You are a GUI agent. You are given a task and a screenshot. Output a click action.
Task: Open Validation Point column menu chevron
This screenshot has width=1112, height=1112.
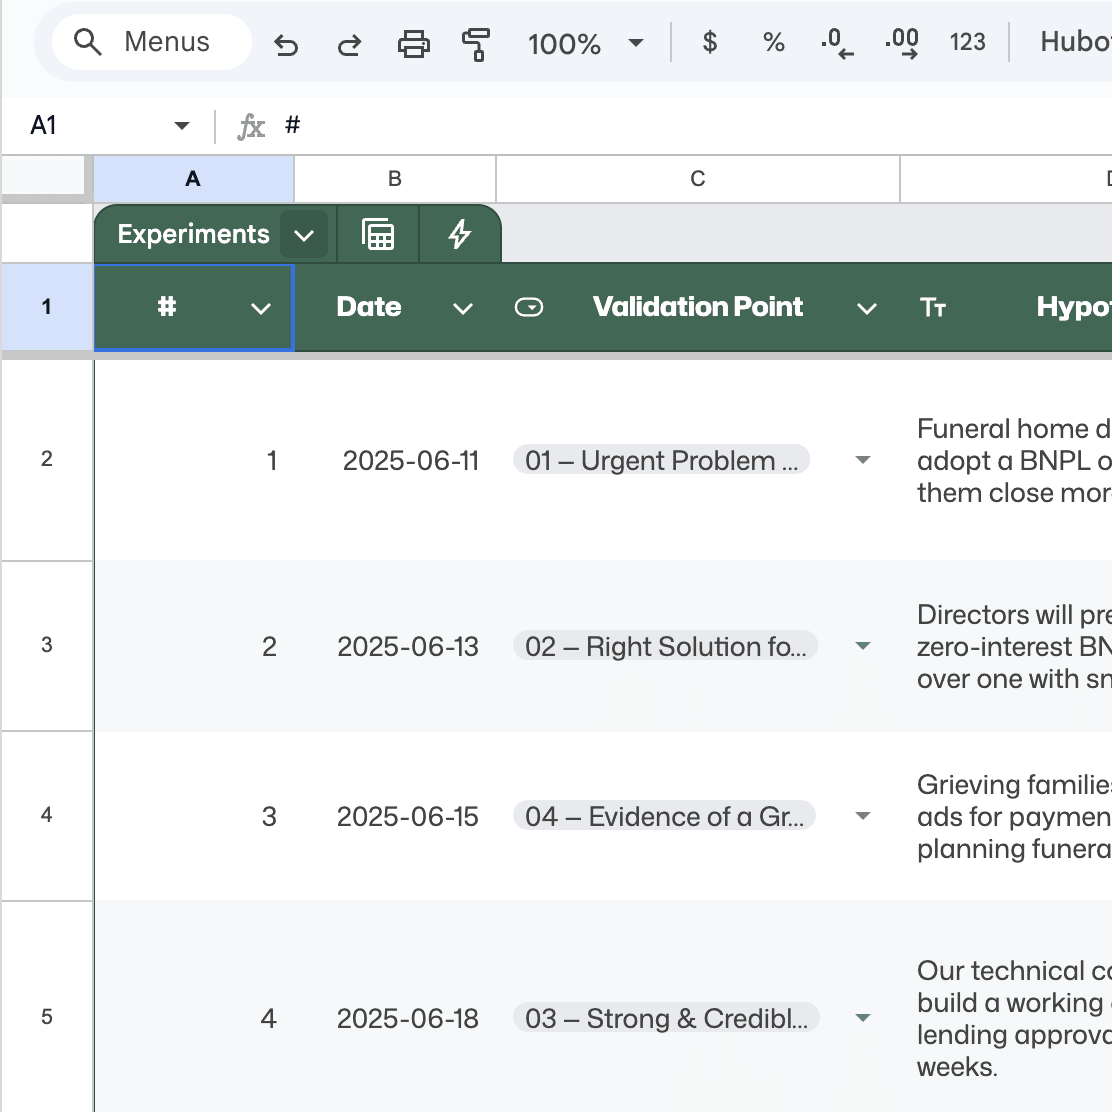866,309
